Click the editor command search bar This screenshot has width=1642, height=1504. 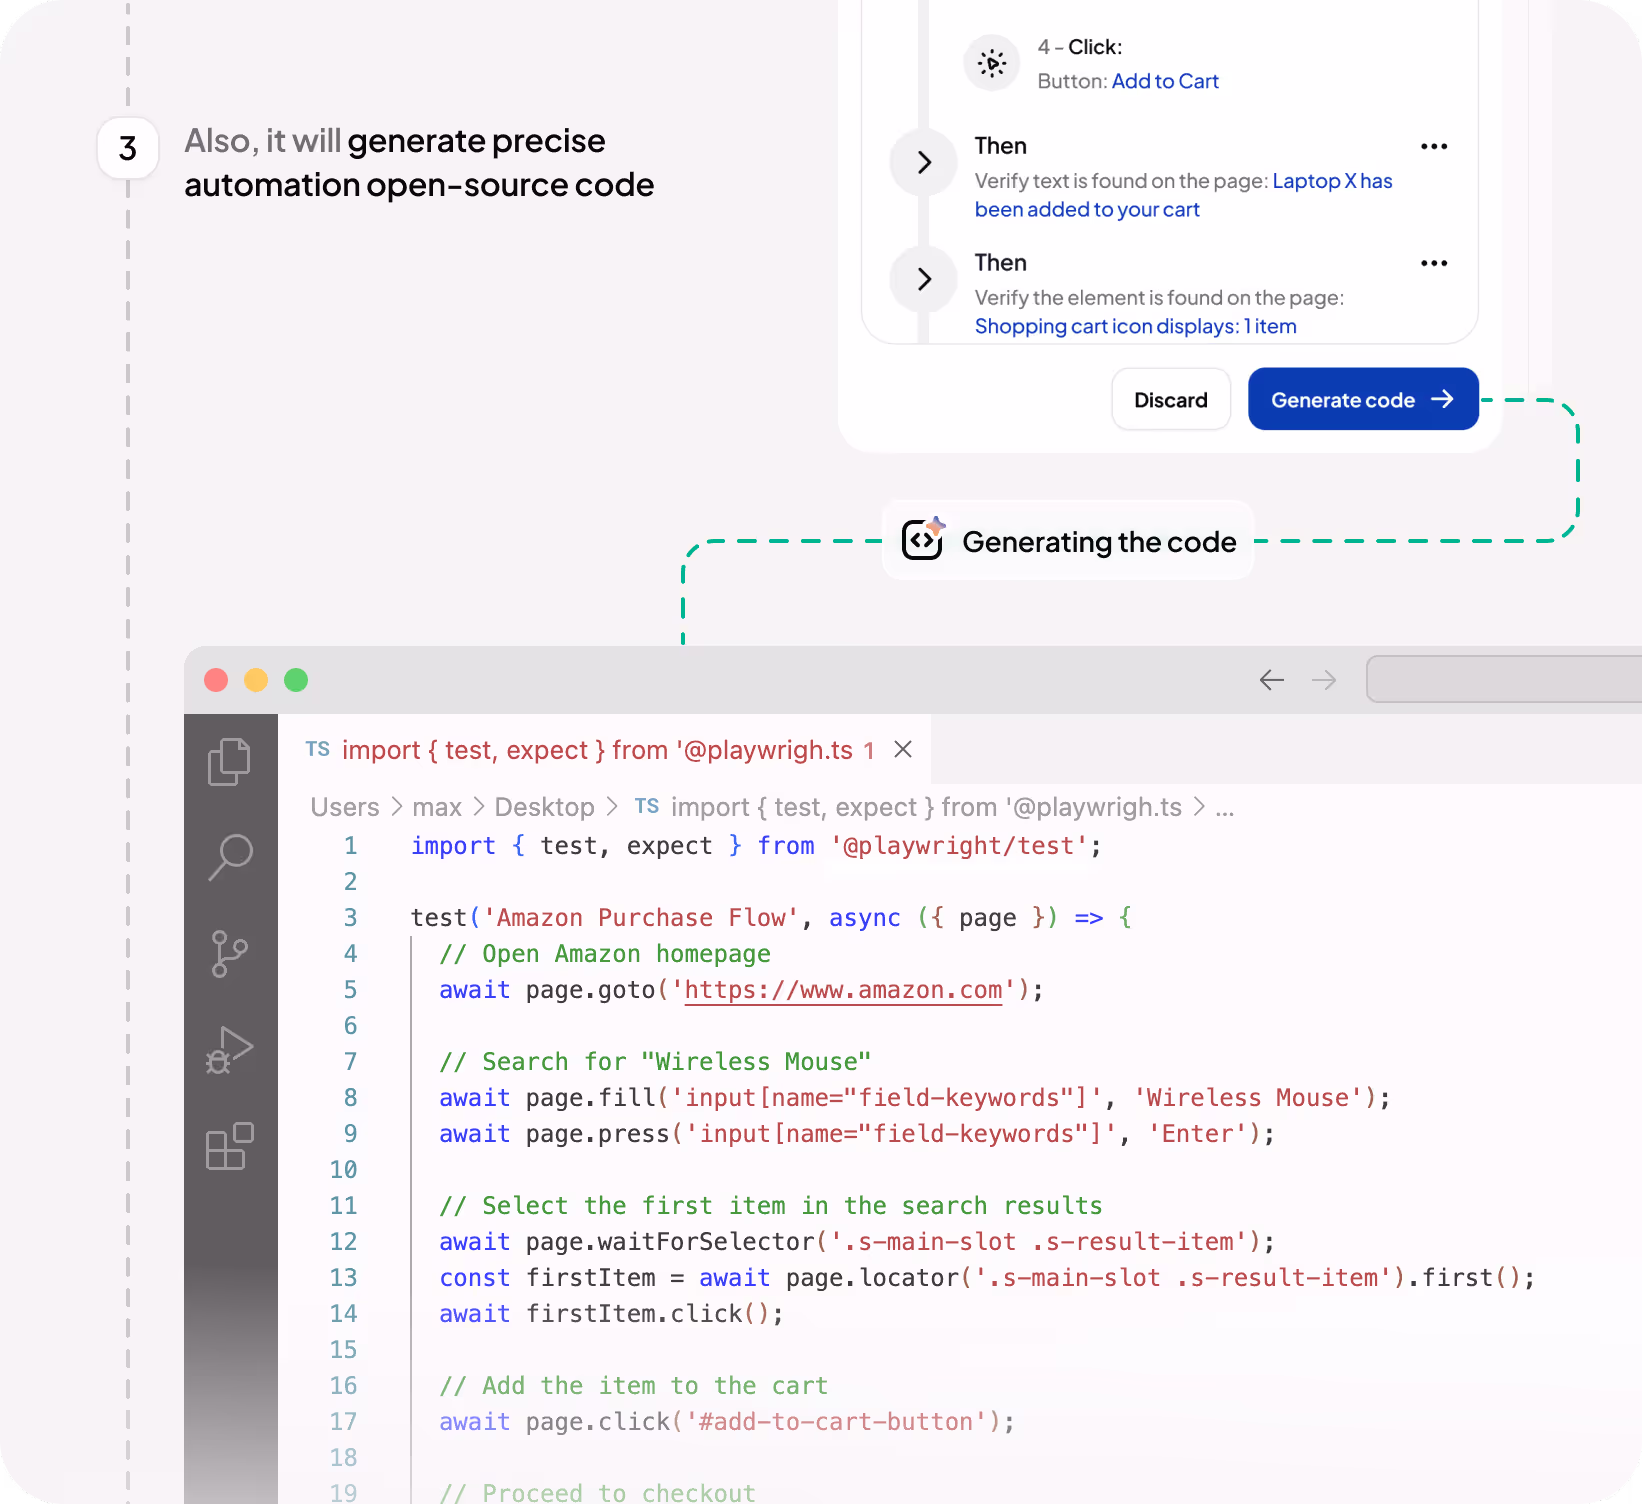(x=1504, y=680)
